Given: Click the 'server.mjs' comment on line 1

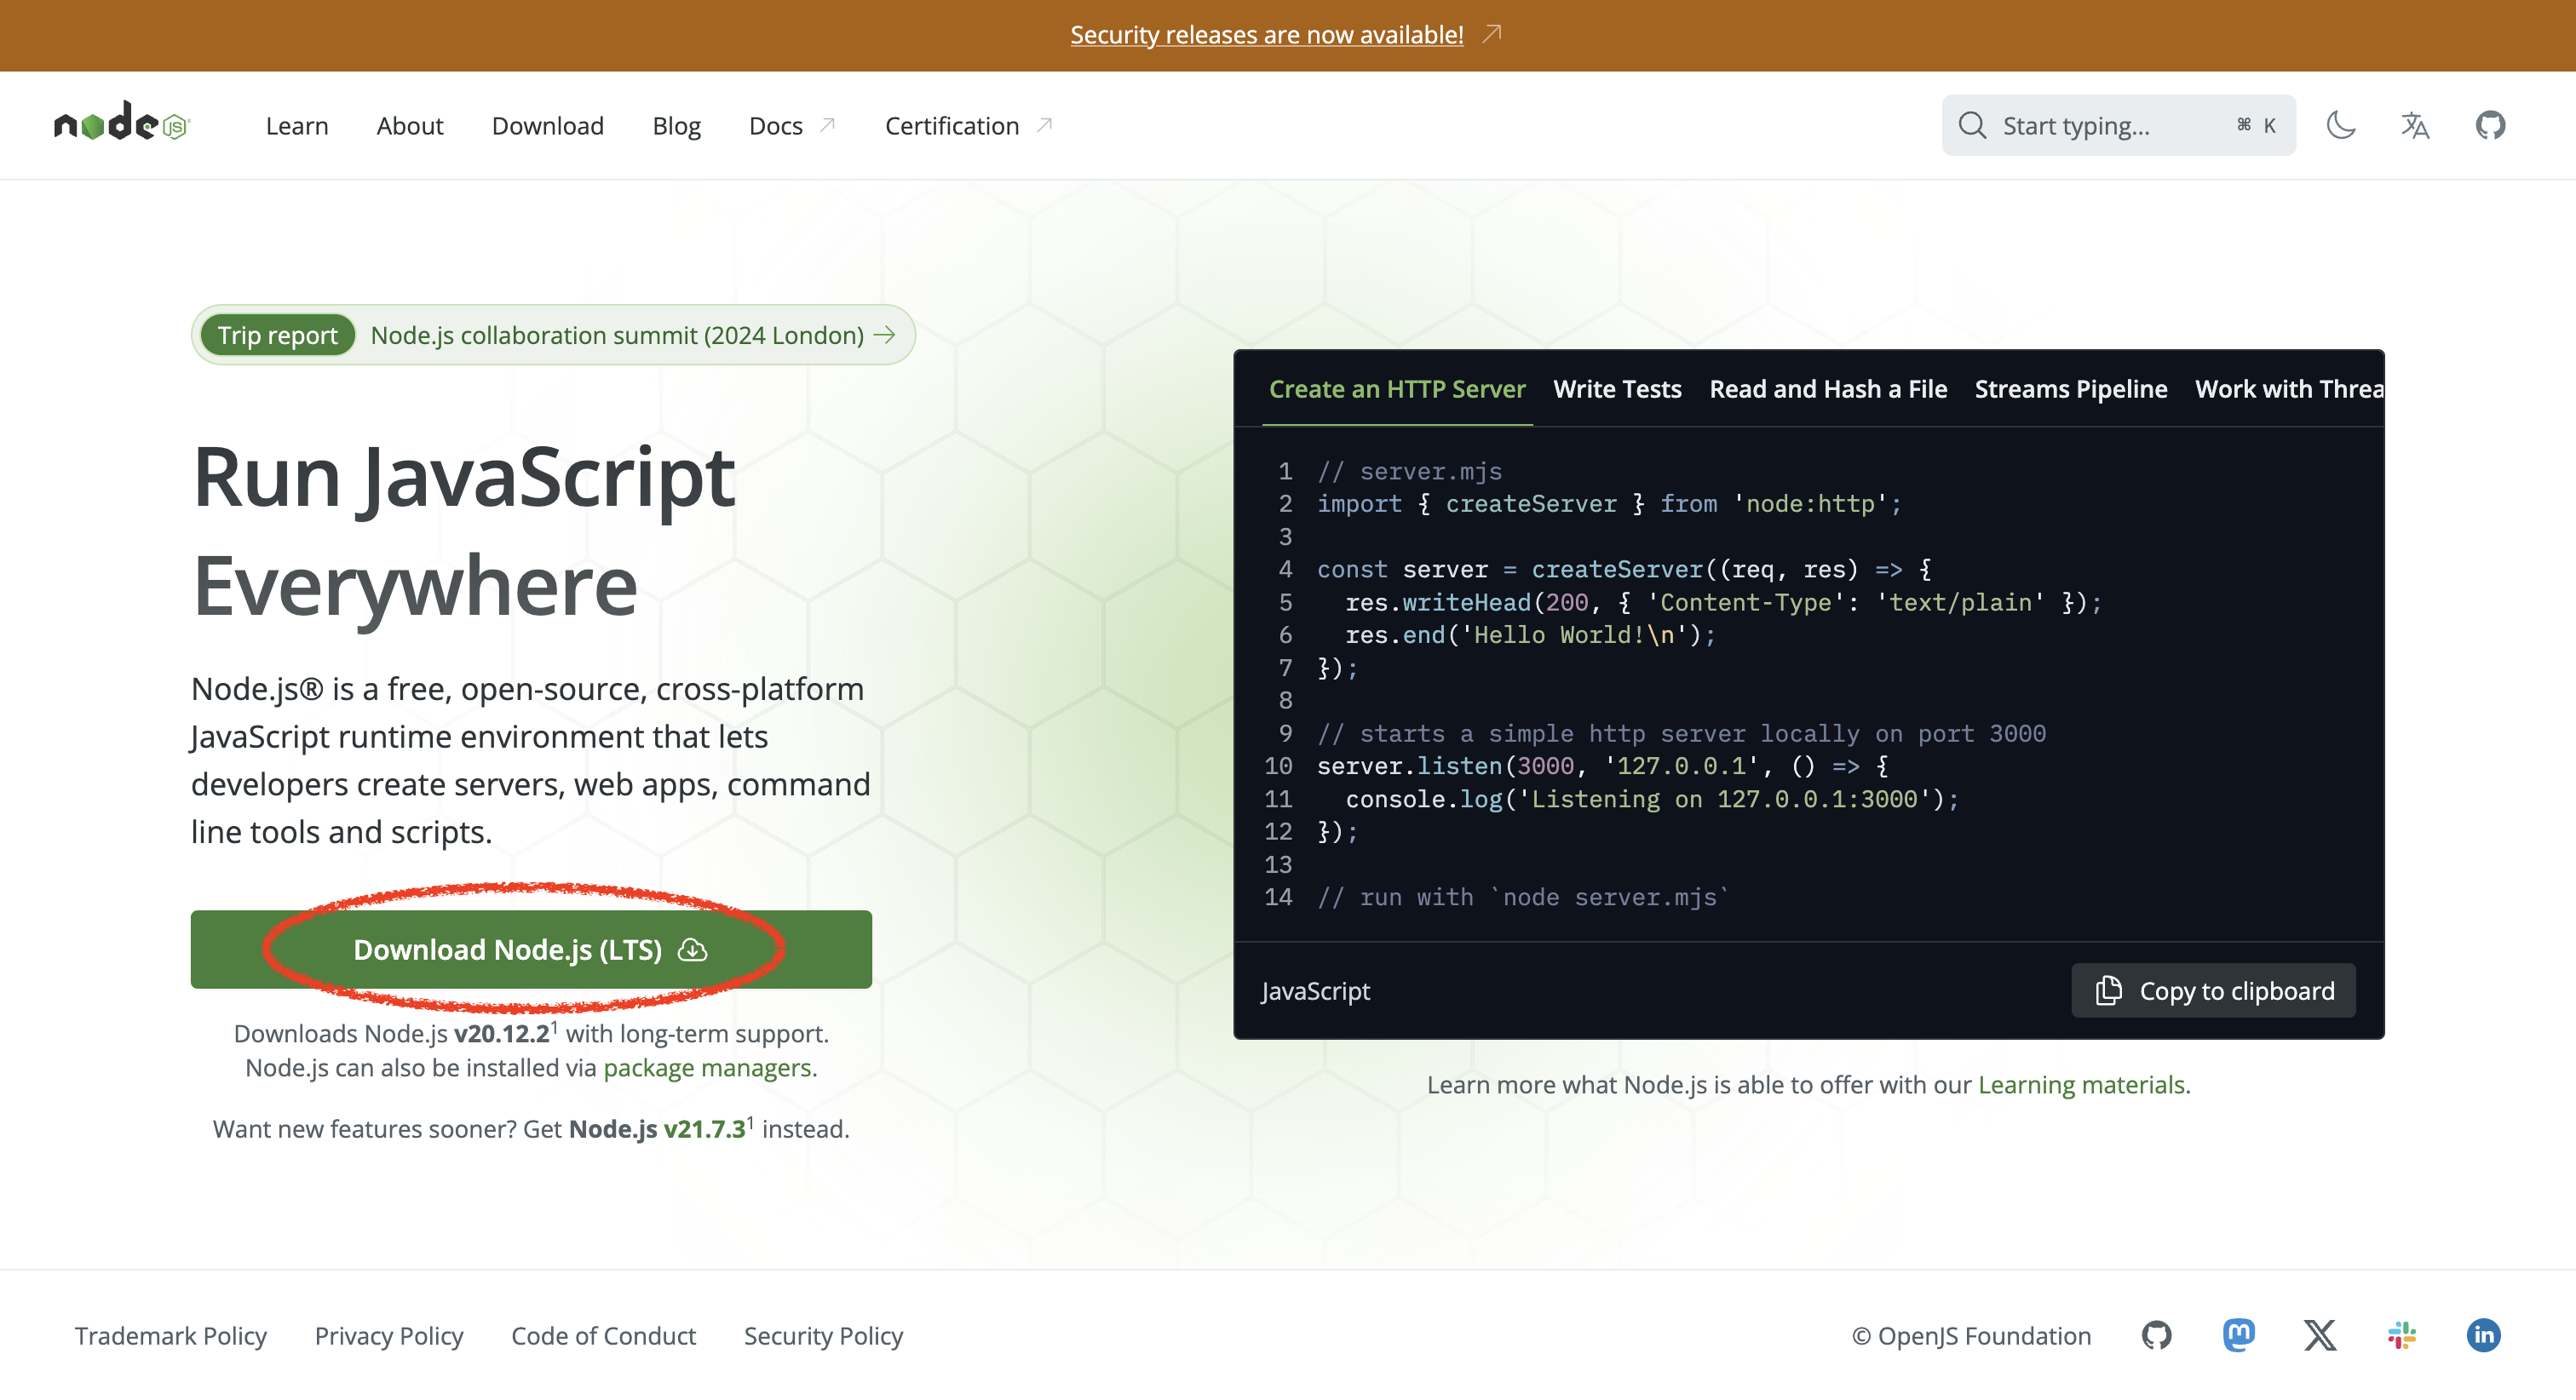Looking at the screenshot, I should [x=1409, y=471].
